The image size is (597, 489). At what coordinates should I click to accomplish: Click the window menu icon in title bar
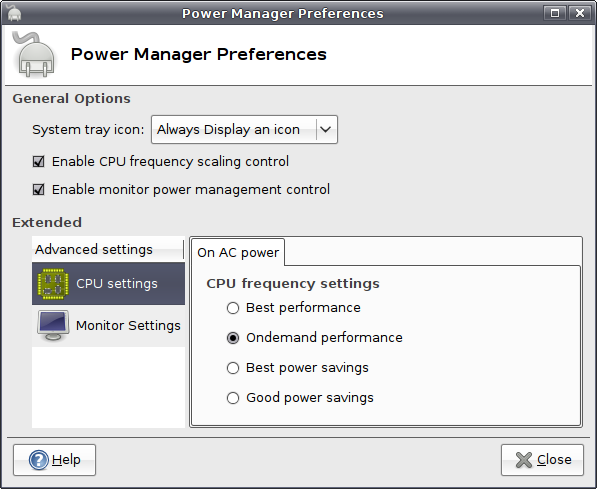(13, 13)
